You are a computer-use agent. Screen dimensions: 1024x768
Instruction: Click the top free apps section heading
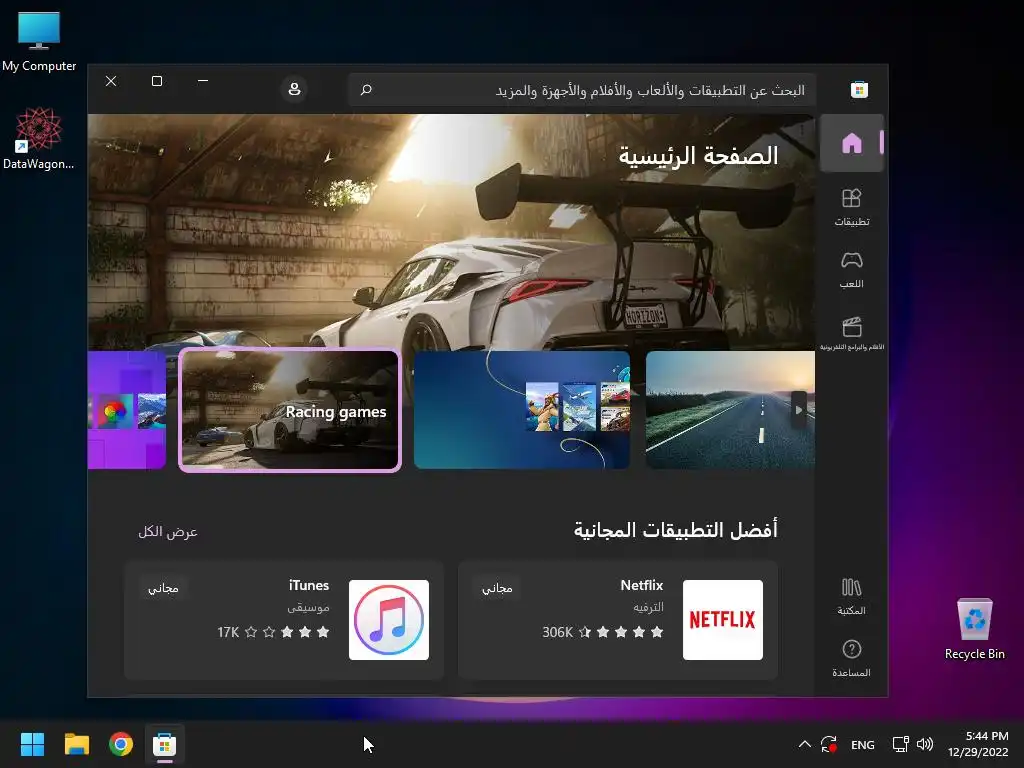pos(676,530)
